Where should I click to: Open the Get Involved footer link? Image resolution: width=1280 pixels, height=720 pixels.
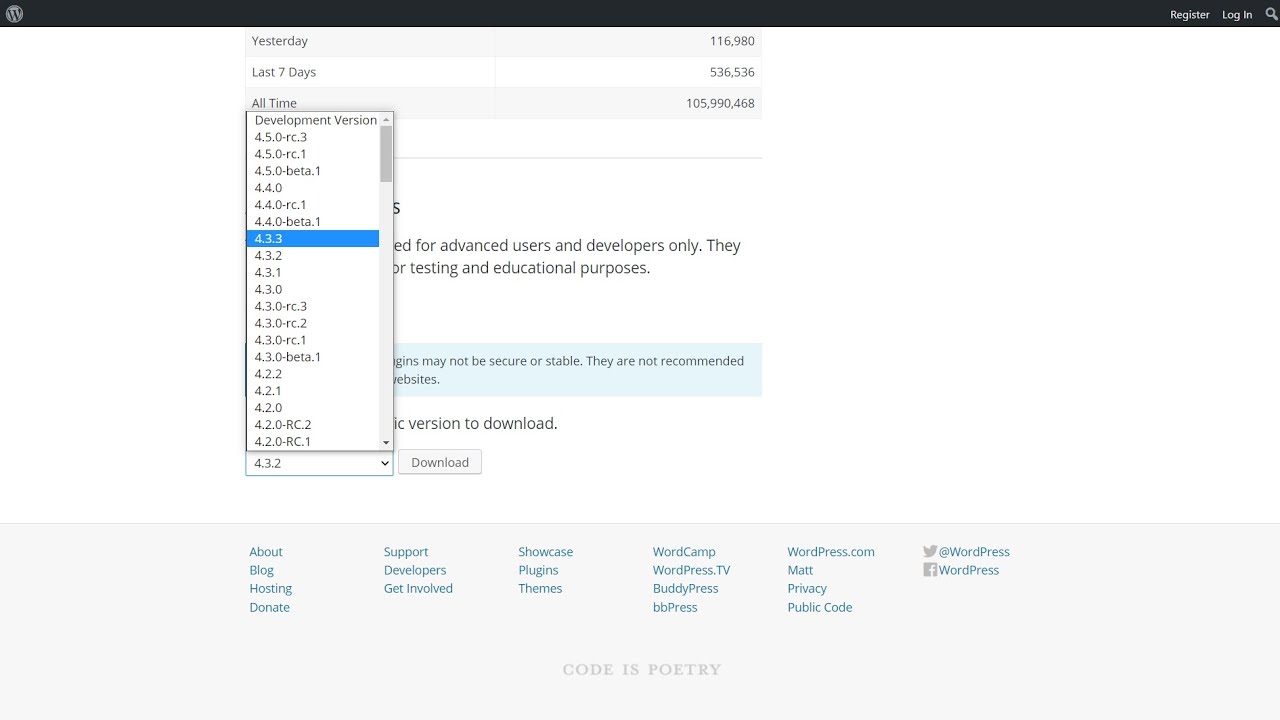click(418, 589)
